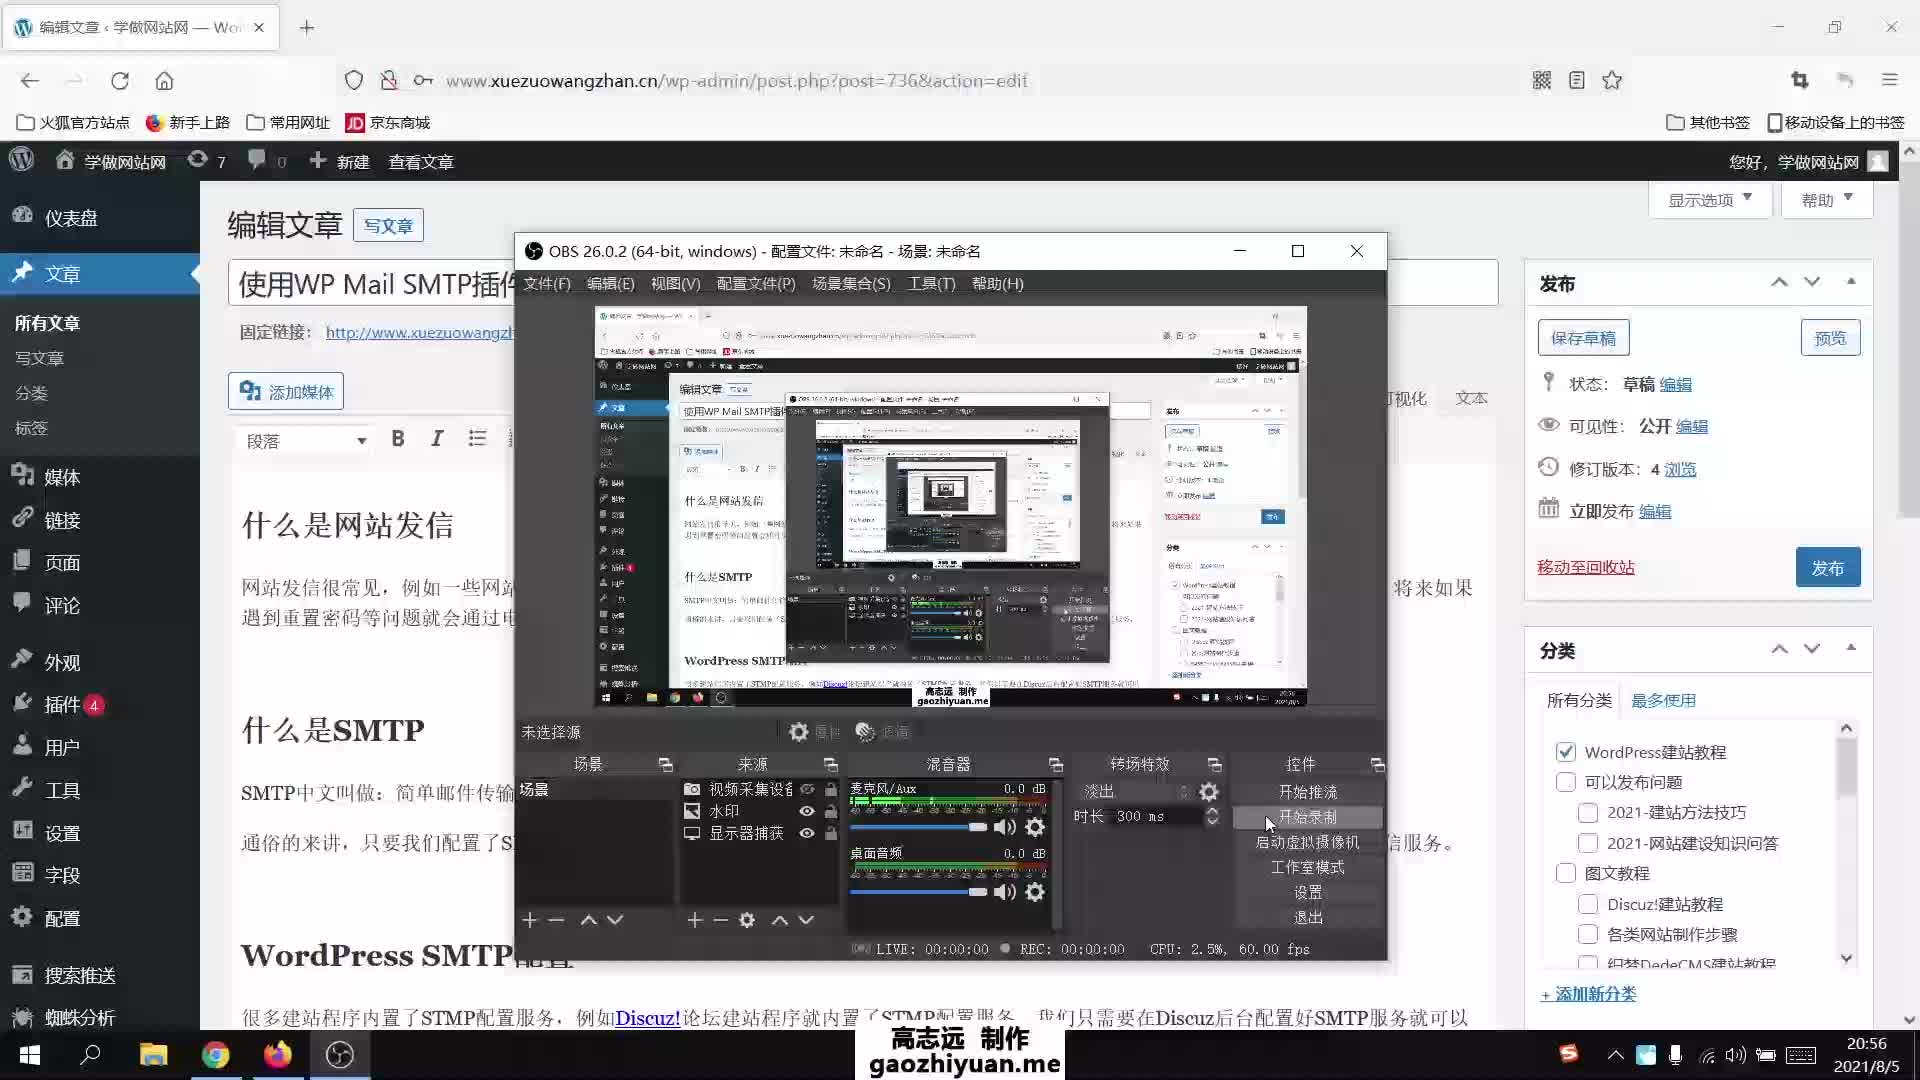
Task: Open OBS 文件(F) menu
Action: click(x=547, y=284)
